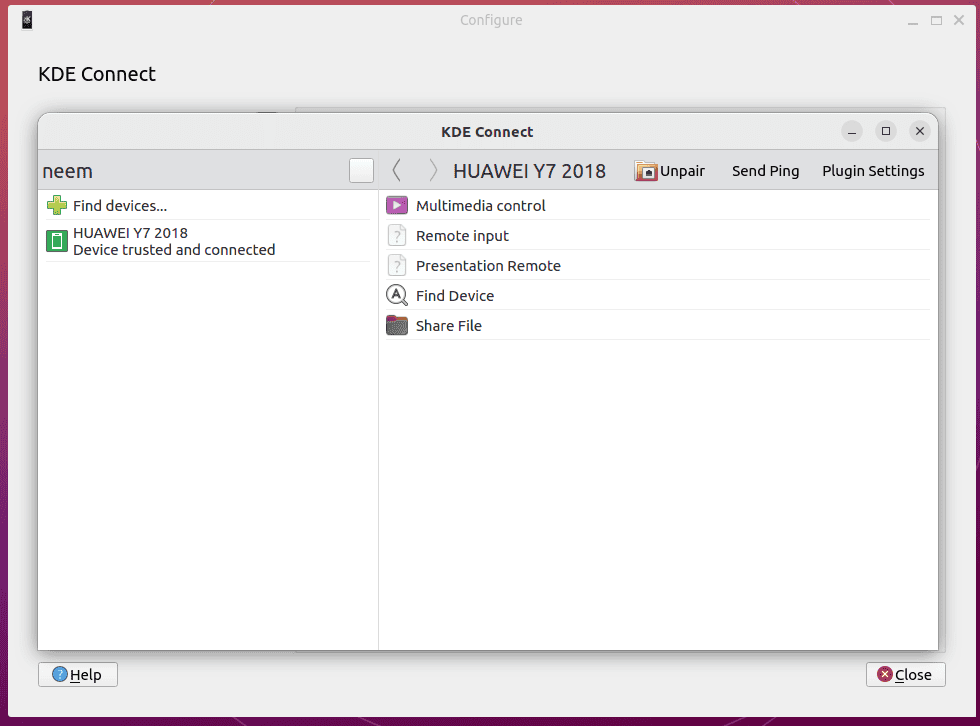
Task: Go back with the left chevron
Action: point(396,170)
